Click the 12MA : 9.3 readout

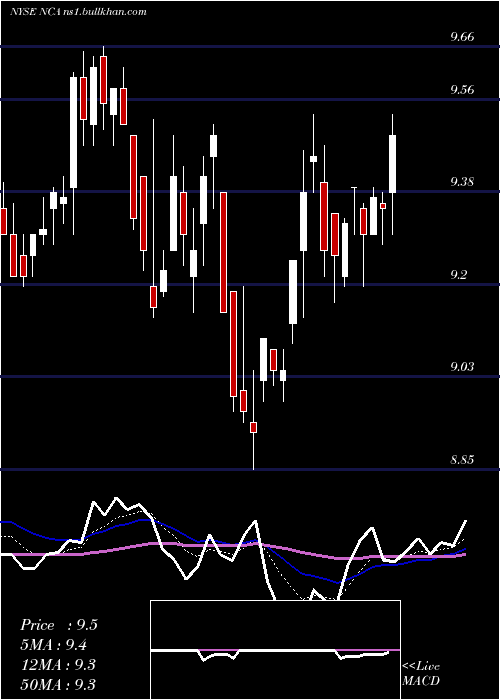(x=58, y=665)
